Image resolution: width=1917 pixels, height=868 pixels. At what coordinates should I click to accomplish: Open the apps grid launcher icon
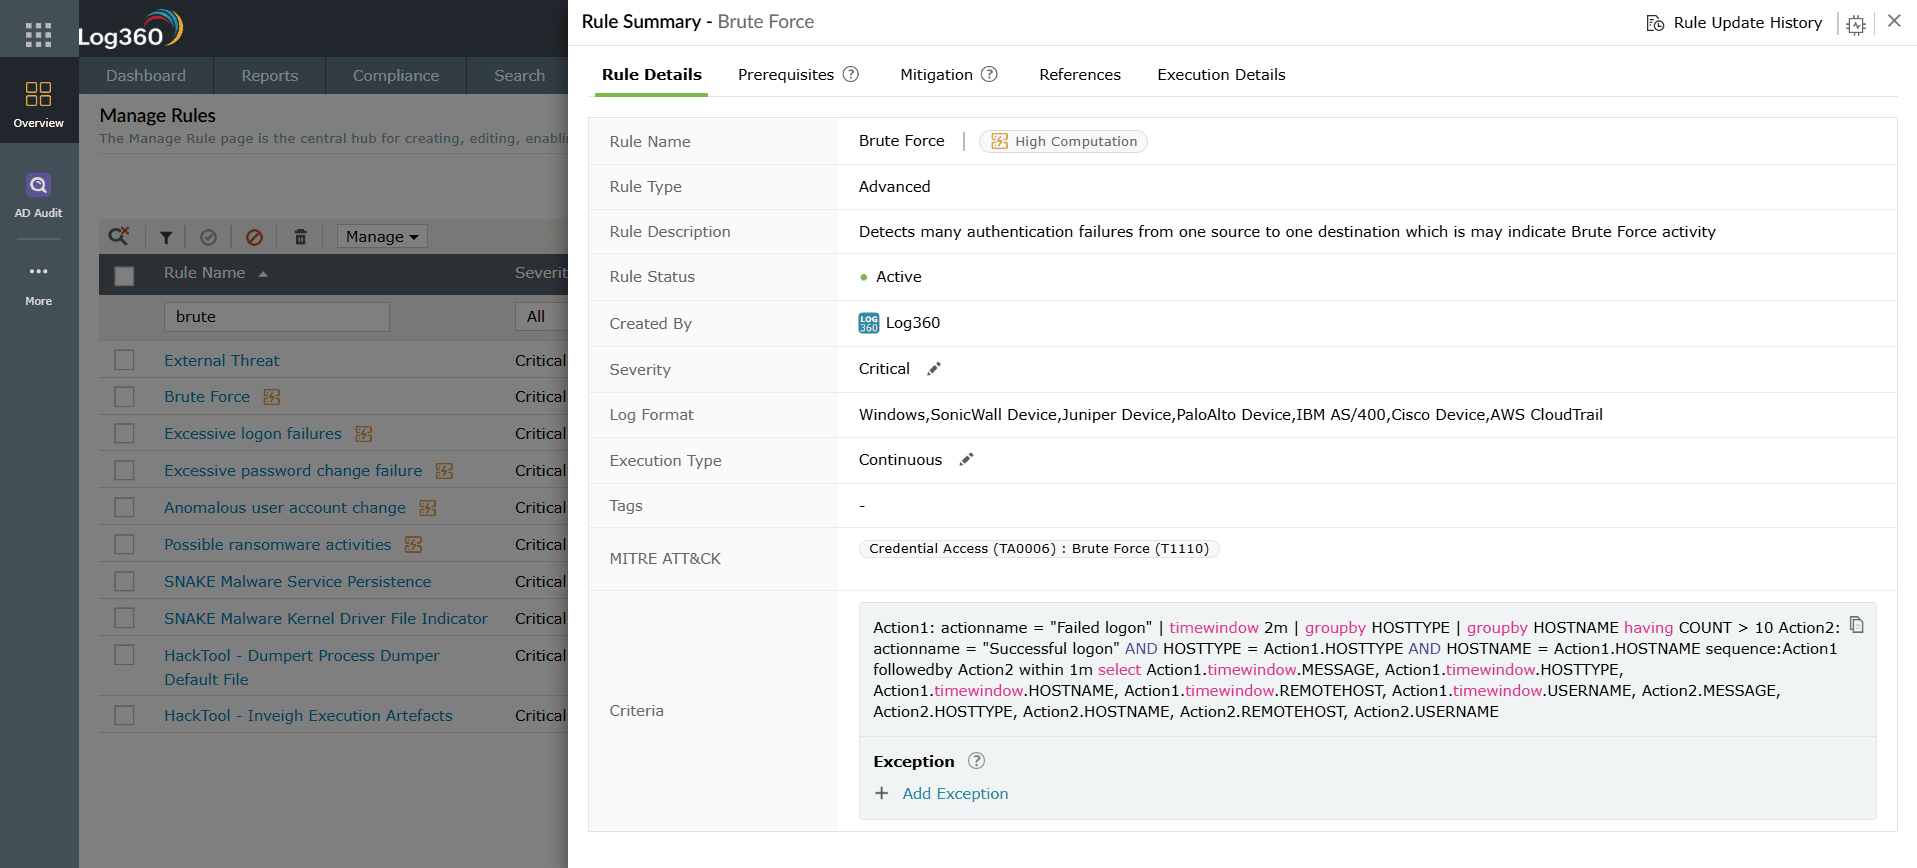click(x=38, y=35)
